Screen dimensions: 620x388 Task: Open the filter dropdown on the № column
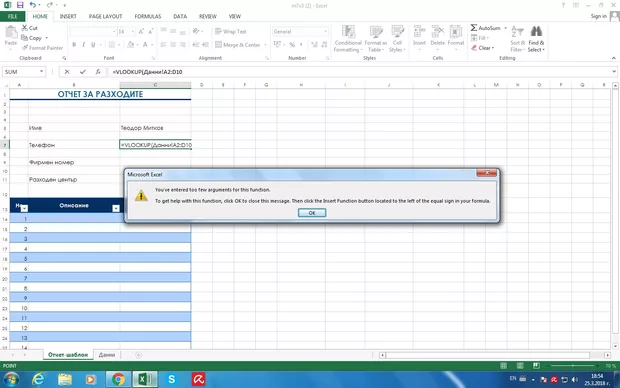pos(25,208)
